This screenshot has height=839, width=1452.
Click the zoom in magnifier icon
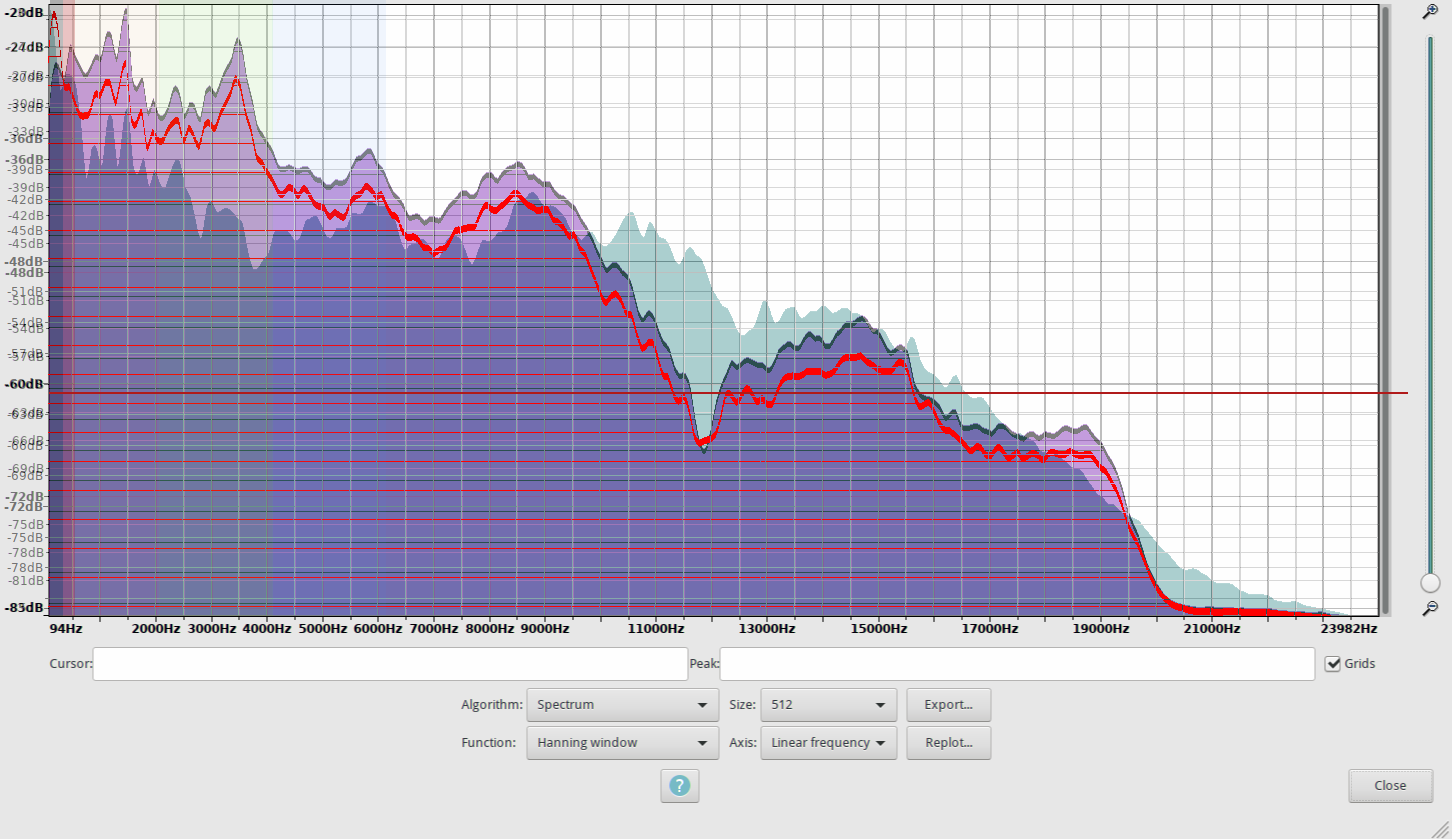[1431, 12]
